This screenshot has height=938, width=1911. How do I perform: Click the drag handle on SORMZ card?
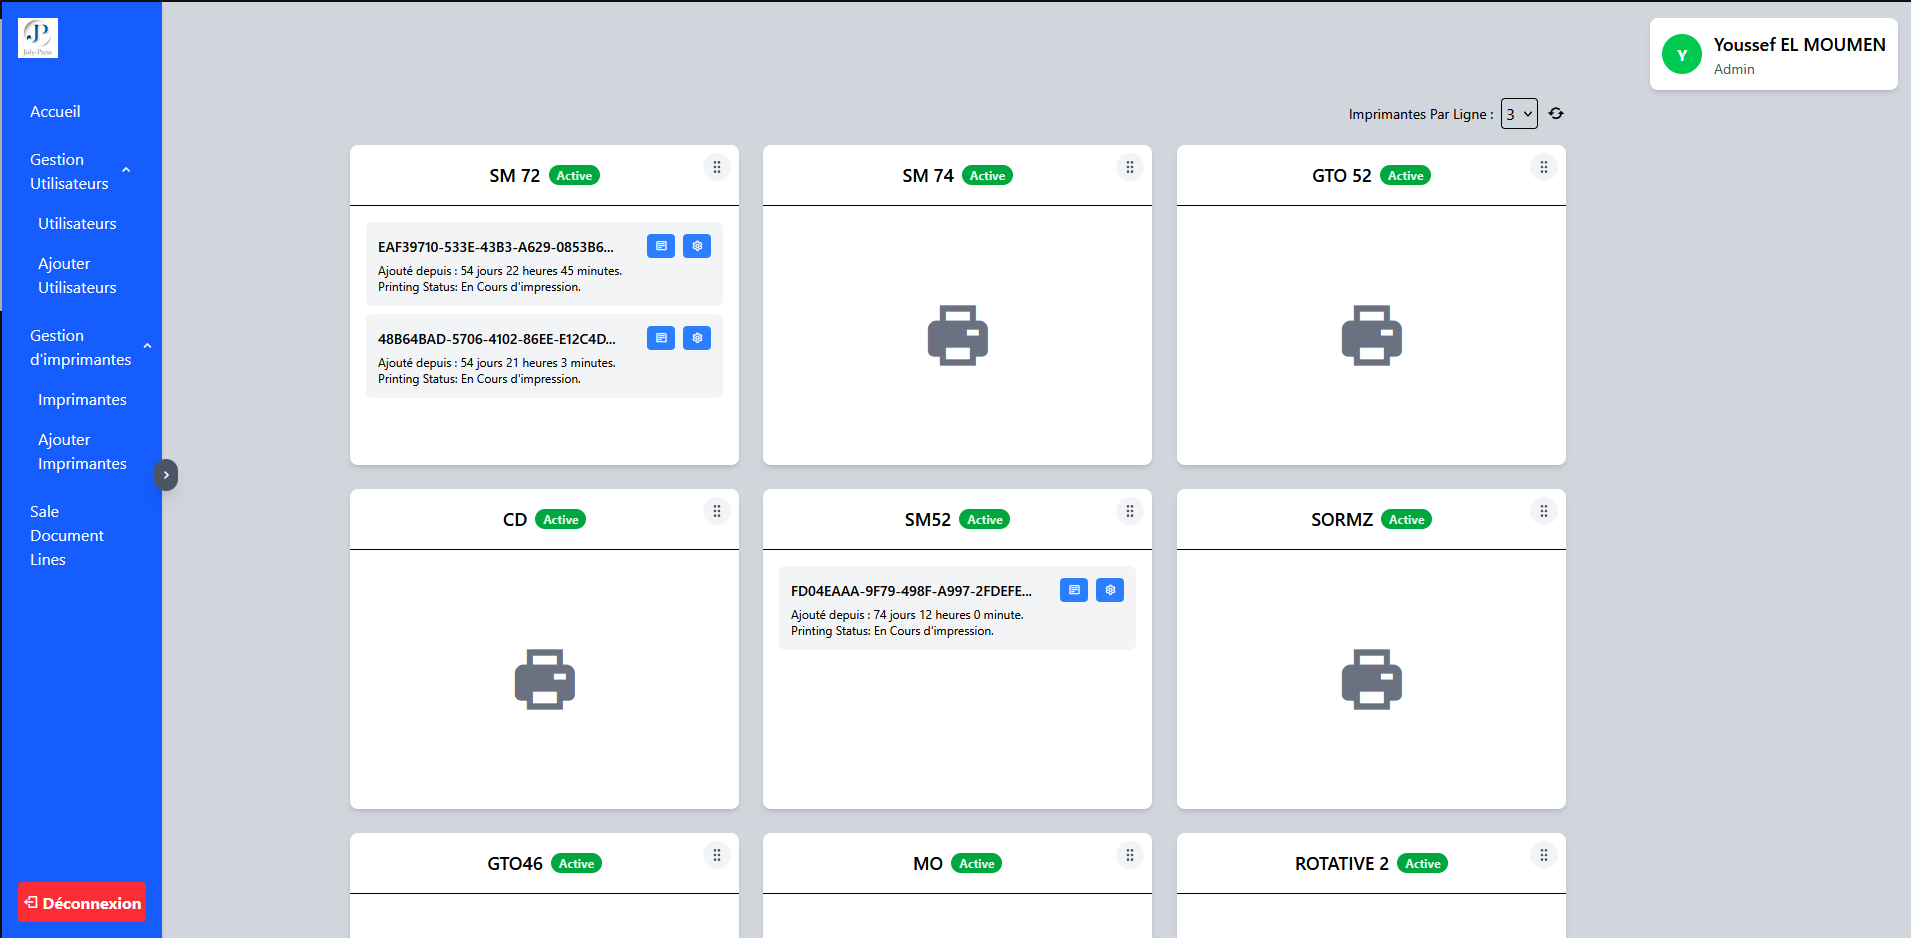click(1544, 511)
